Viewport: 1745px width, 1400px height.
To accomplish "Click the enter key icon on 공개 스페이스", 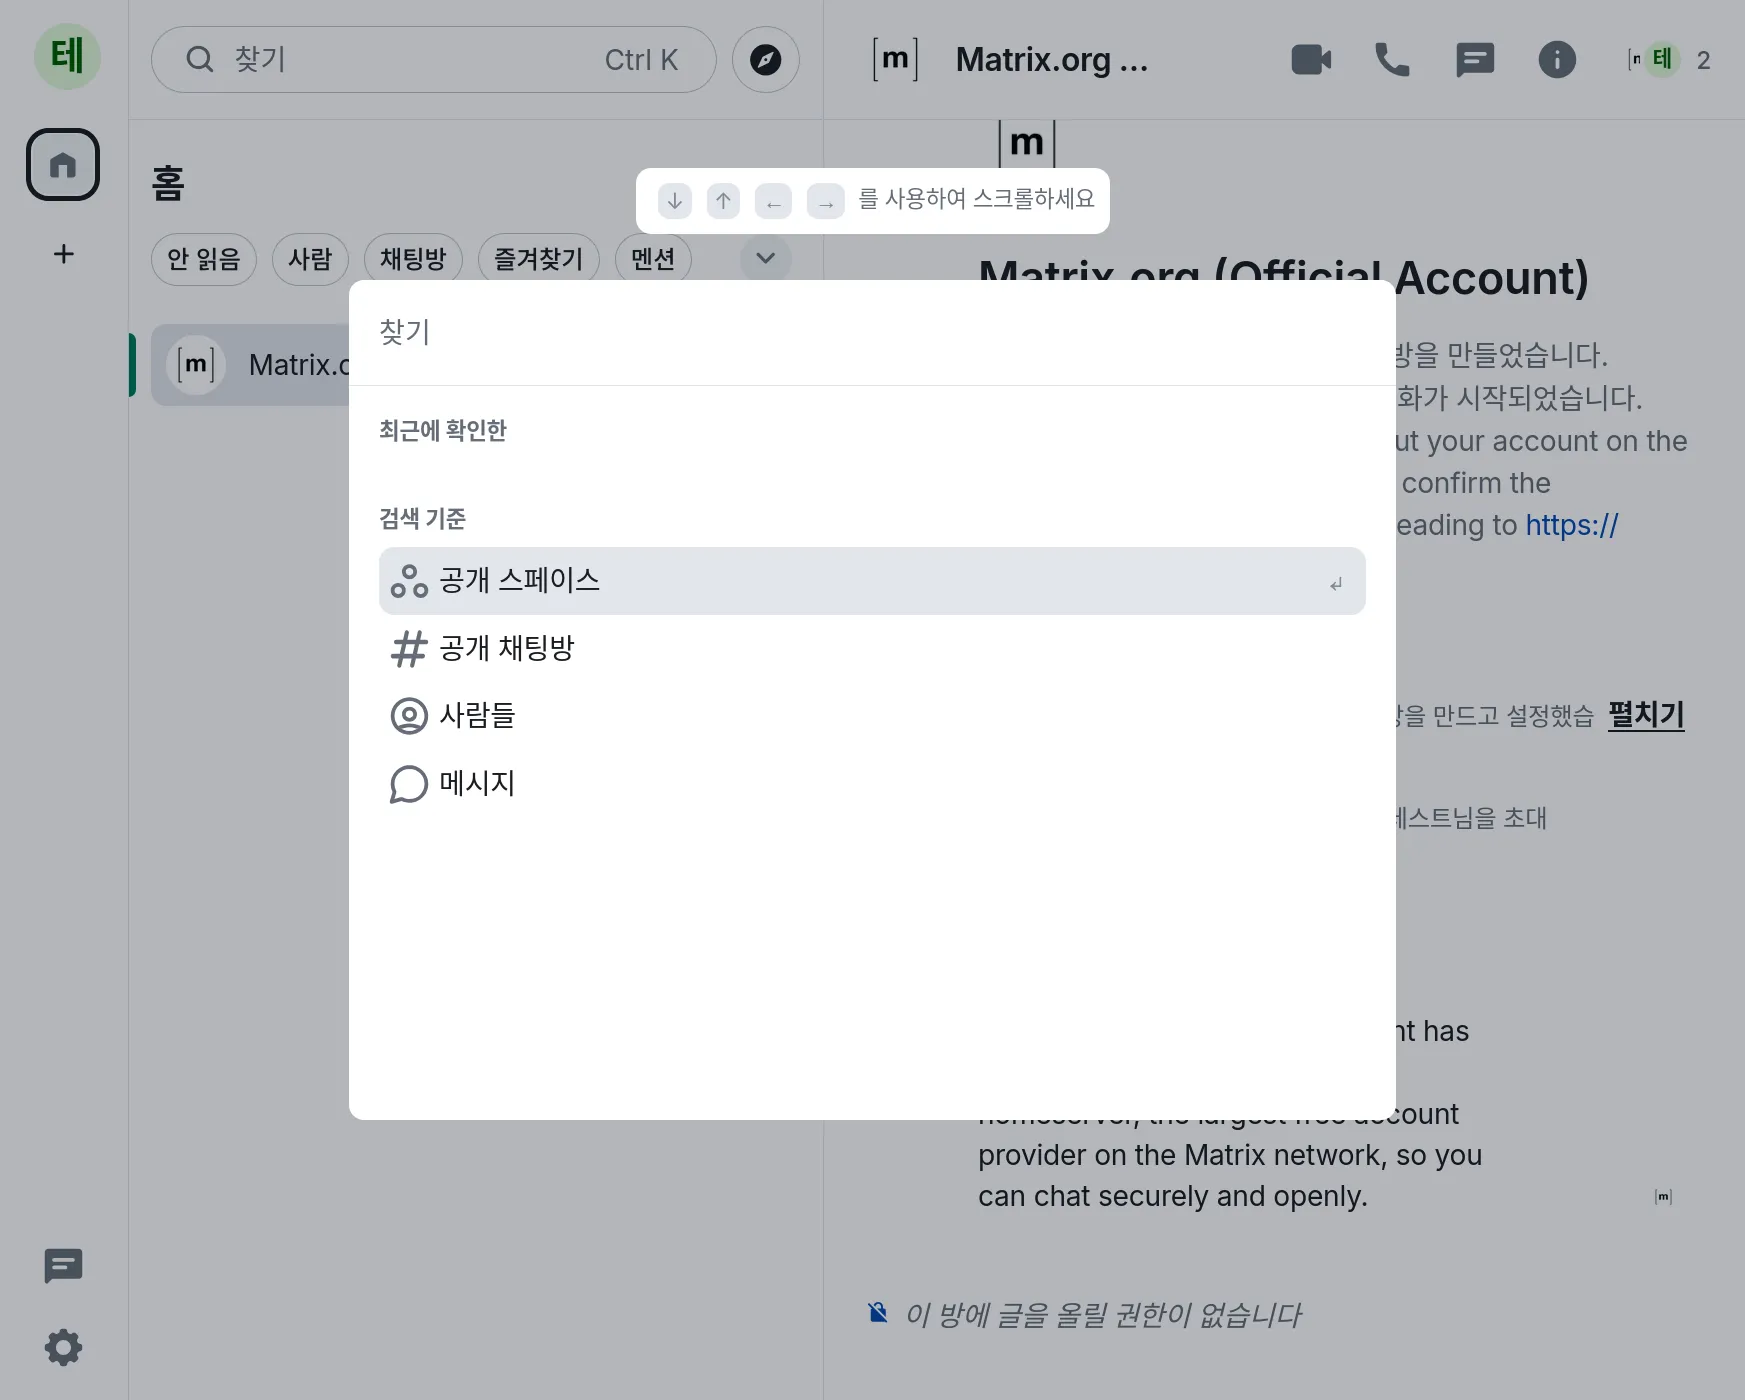I will point(1336,584).
